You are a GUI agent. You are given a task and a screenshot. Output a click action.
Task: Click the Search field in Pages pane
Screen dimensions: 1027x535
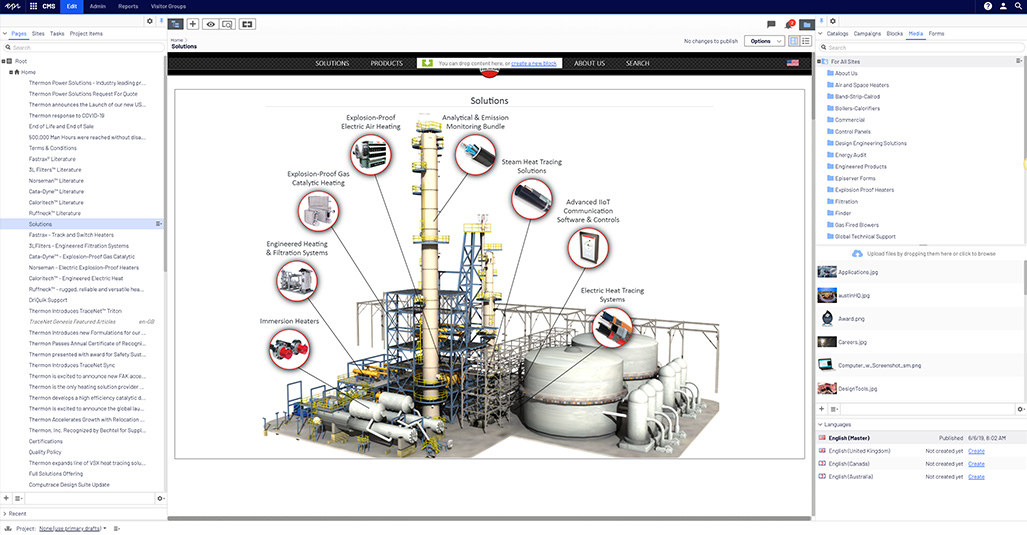tap(85, 47)
